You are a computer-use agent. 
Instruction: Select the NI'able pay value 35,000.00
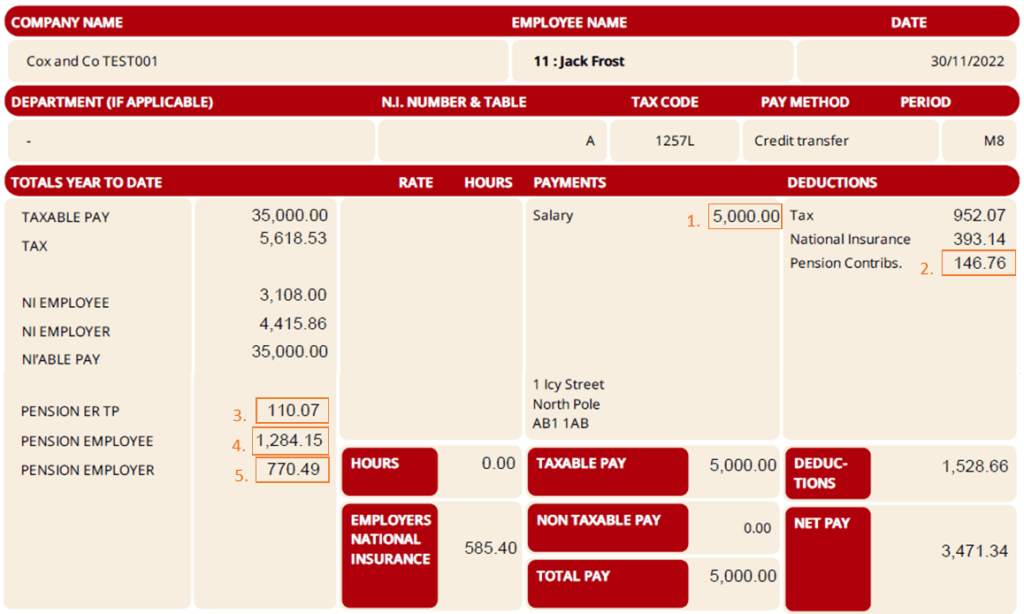pyautogui.click(x=290, y=351)
